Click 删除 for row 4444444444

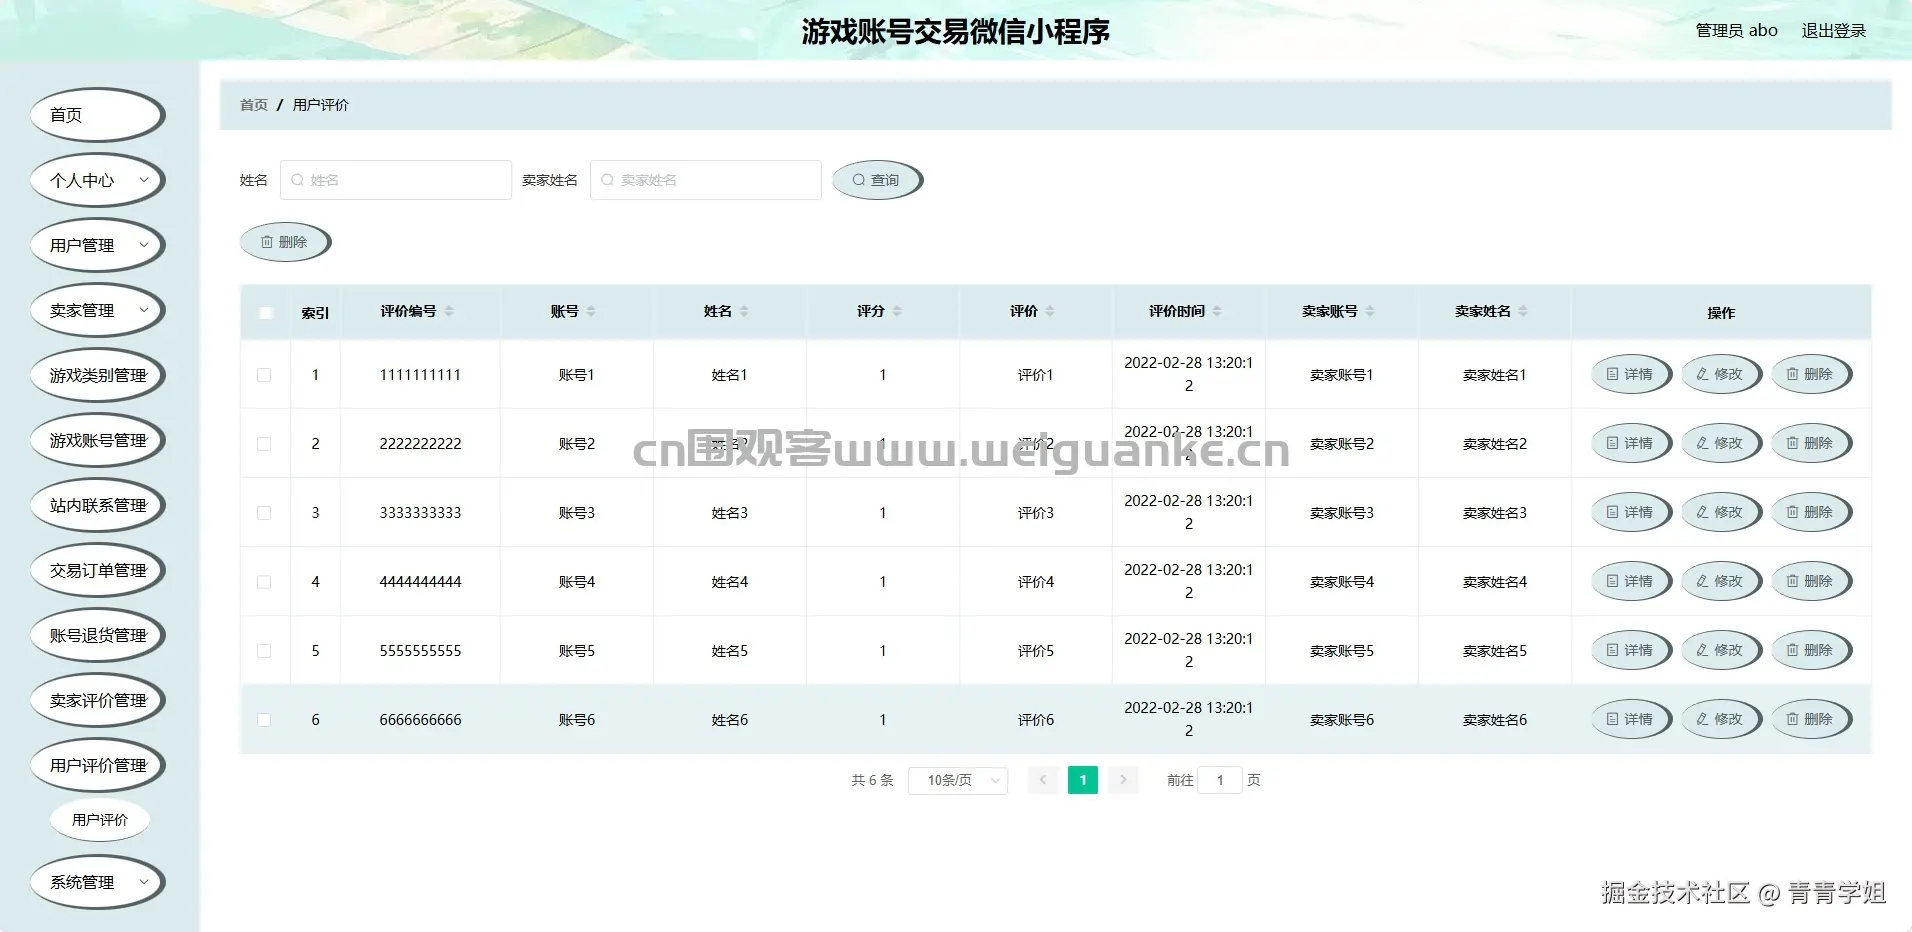pyautogui.click(x=1811, y=581)
